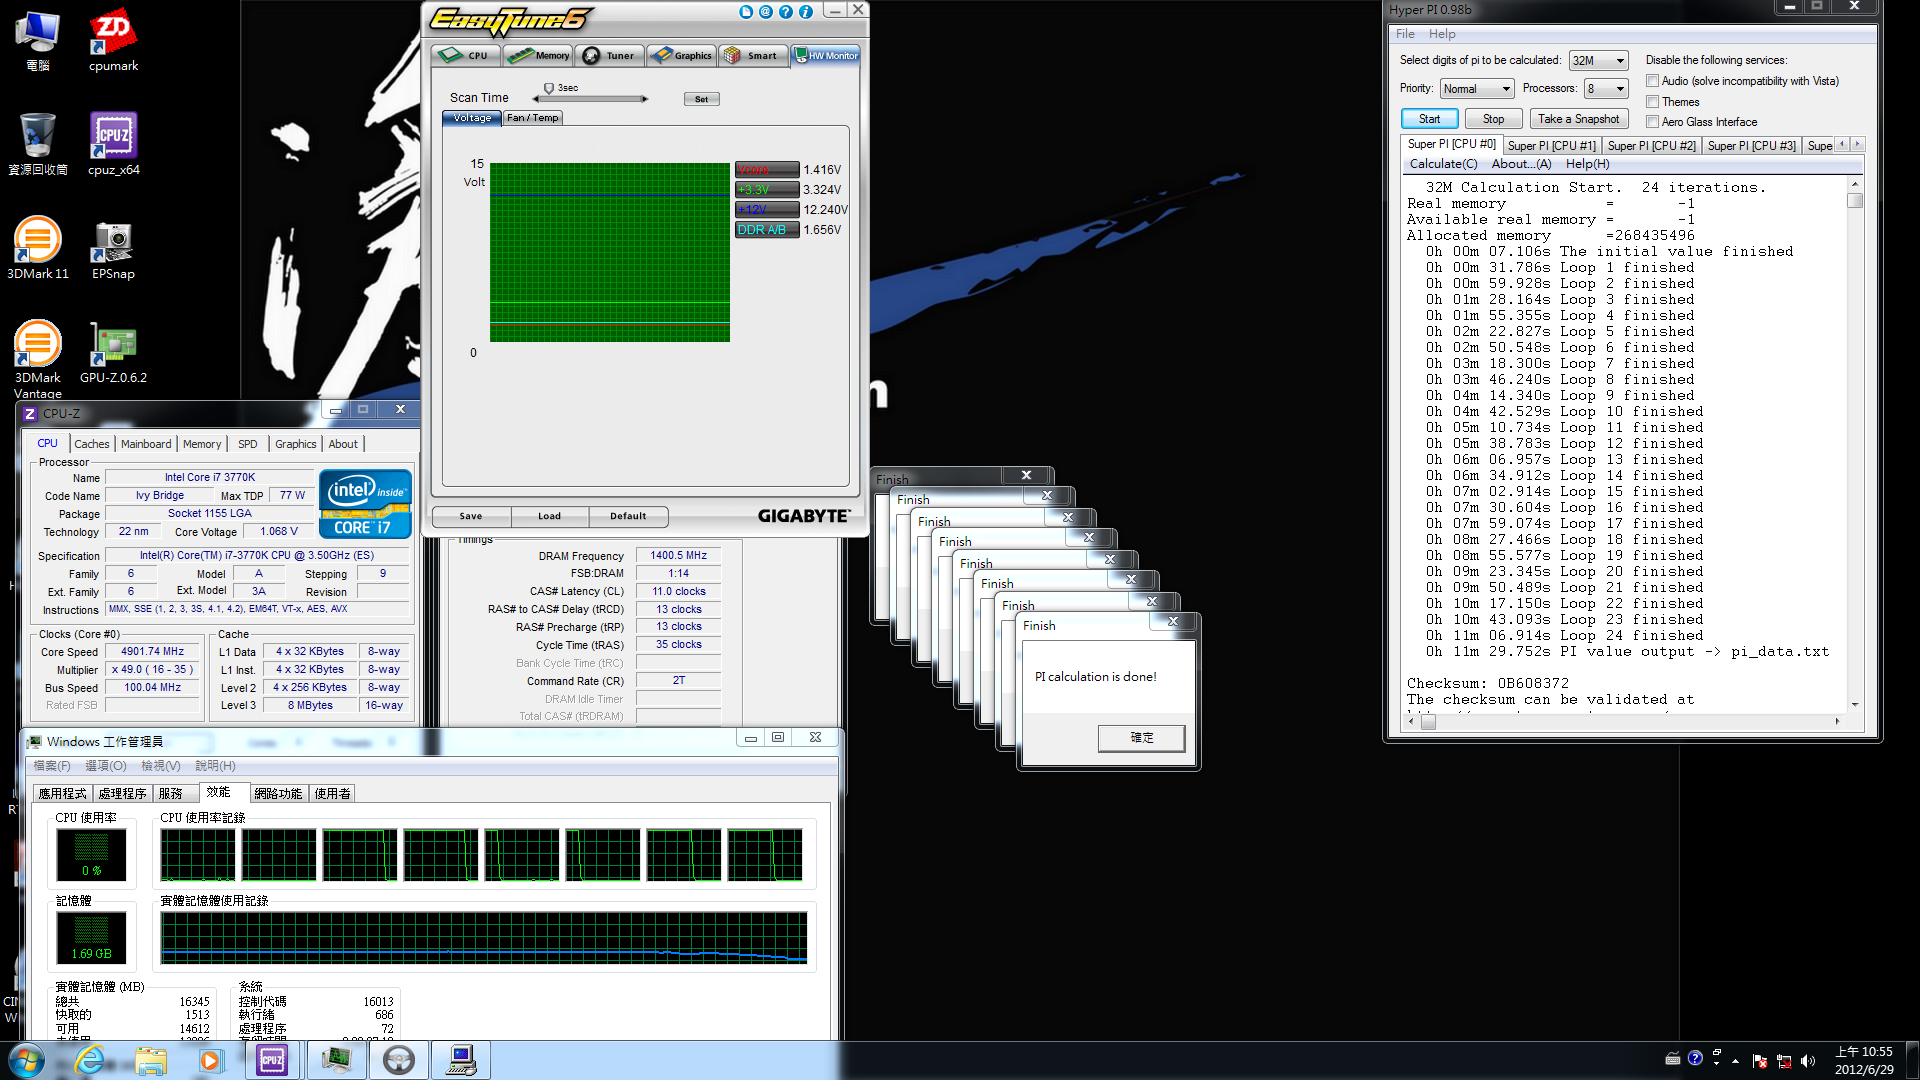The image size is (1920, 1080).
Task: Toggle the Vcore voltage legend swatch
Action: pyautogui.click(x=767, y=170)
